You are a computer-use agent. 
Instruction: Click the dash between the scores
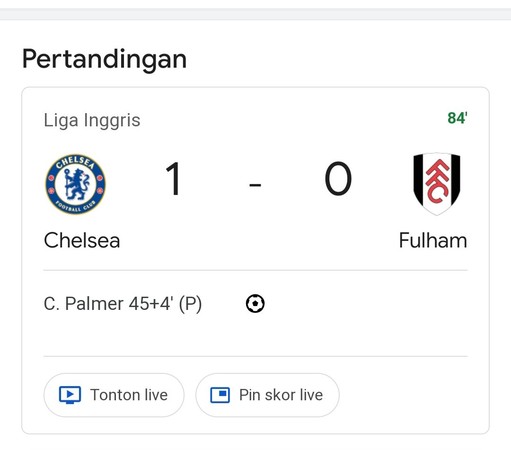255,184
